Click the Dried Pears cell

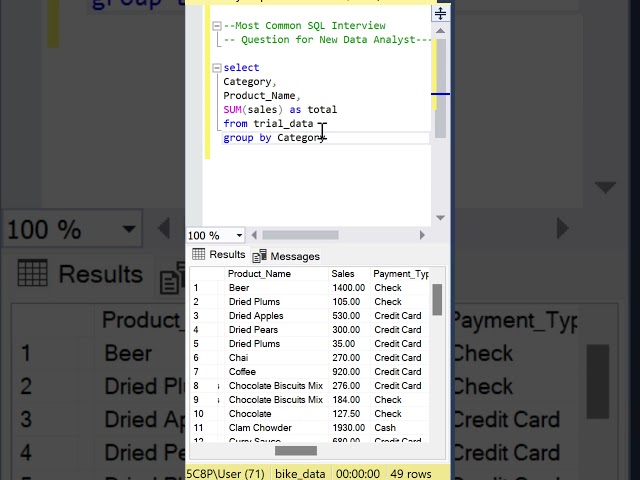253,330
